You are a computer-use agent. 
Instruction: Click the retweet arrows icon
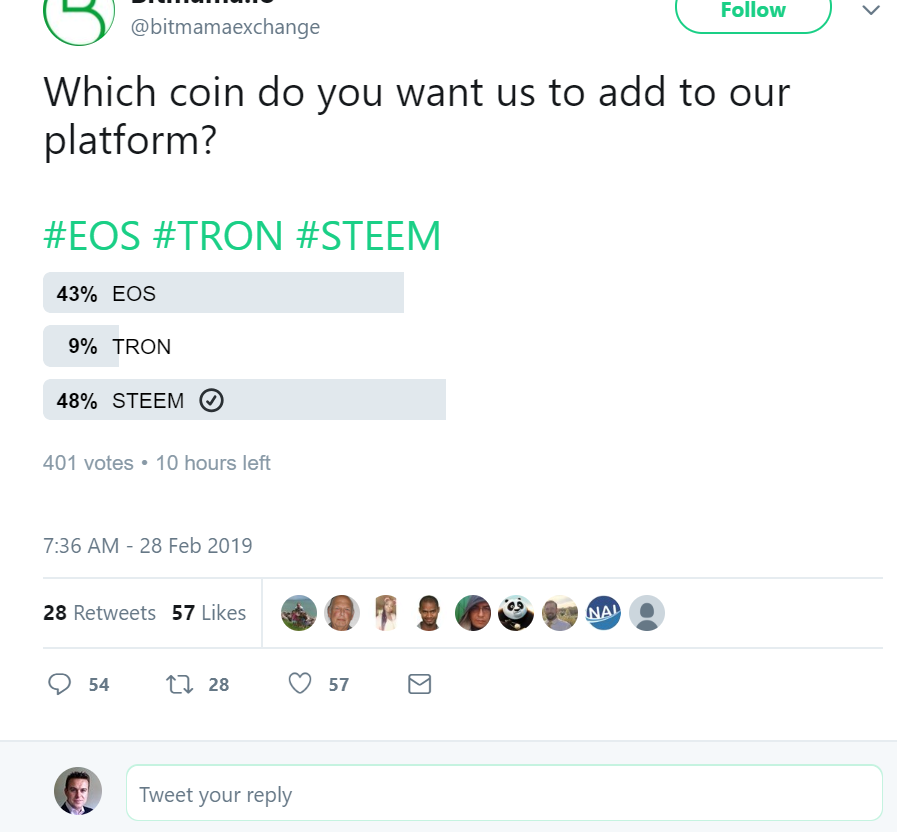[180, 684]
